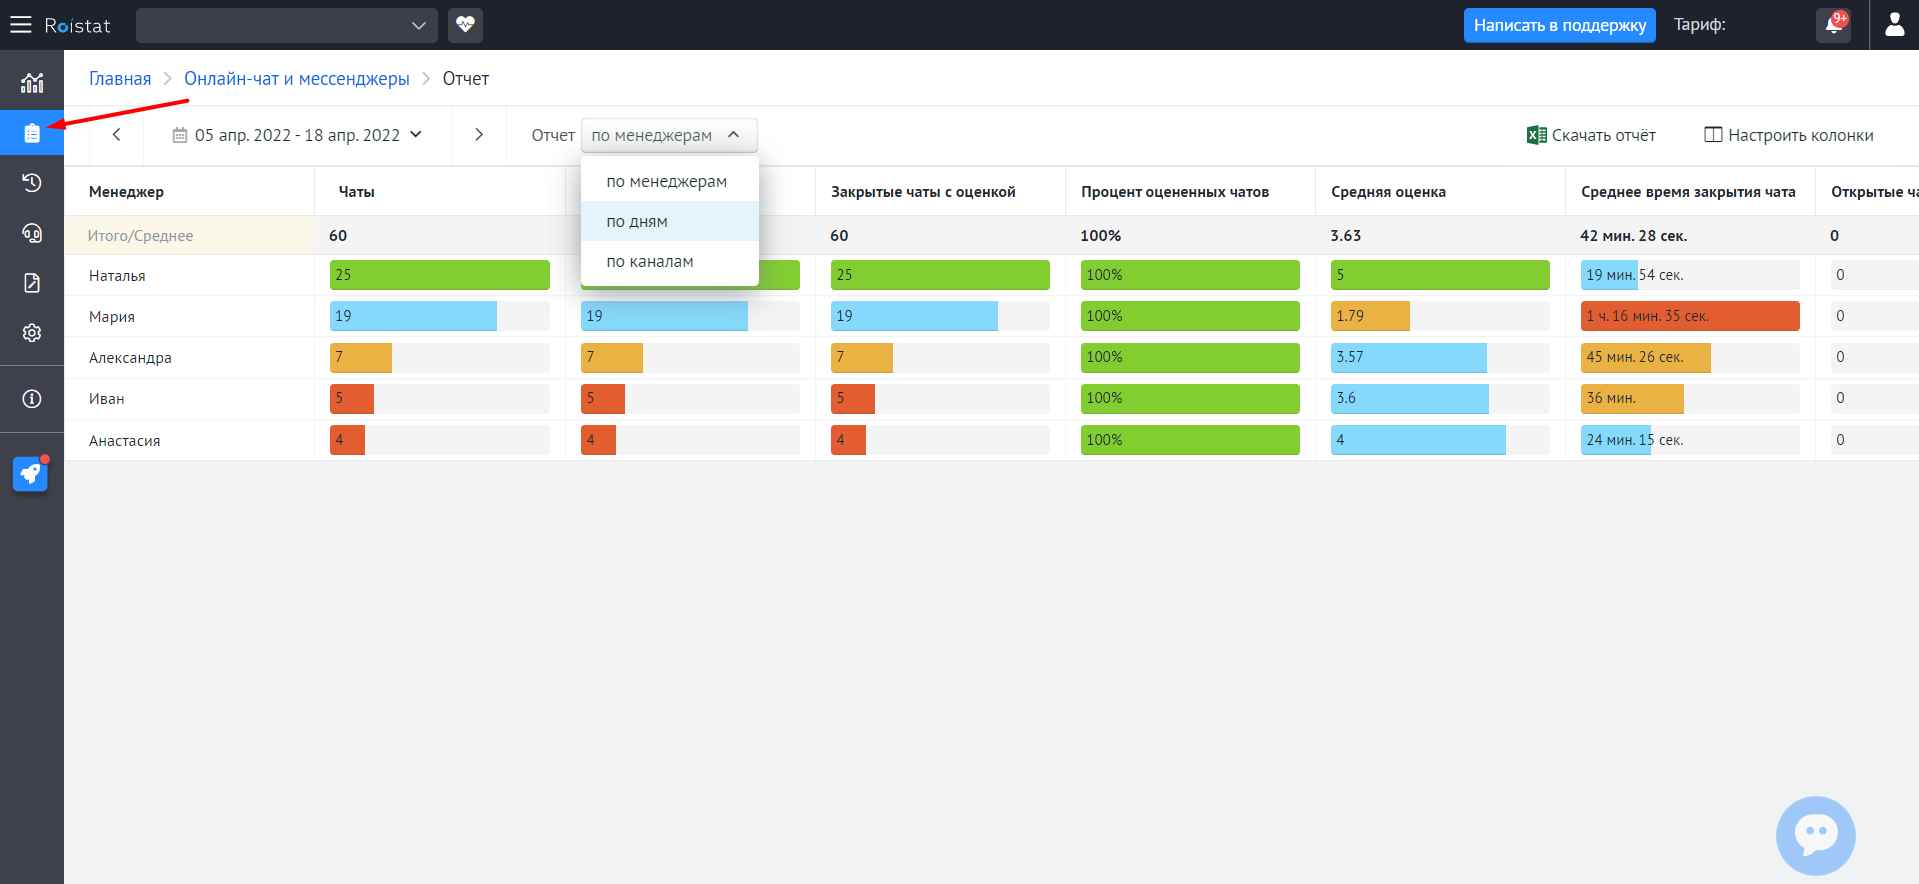
Task: Click the columns icon by Настроить колонки
Action: tap(1713, 134)
